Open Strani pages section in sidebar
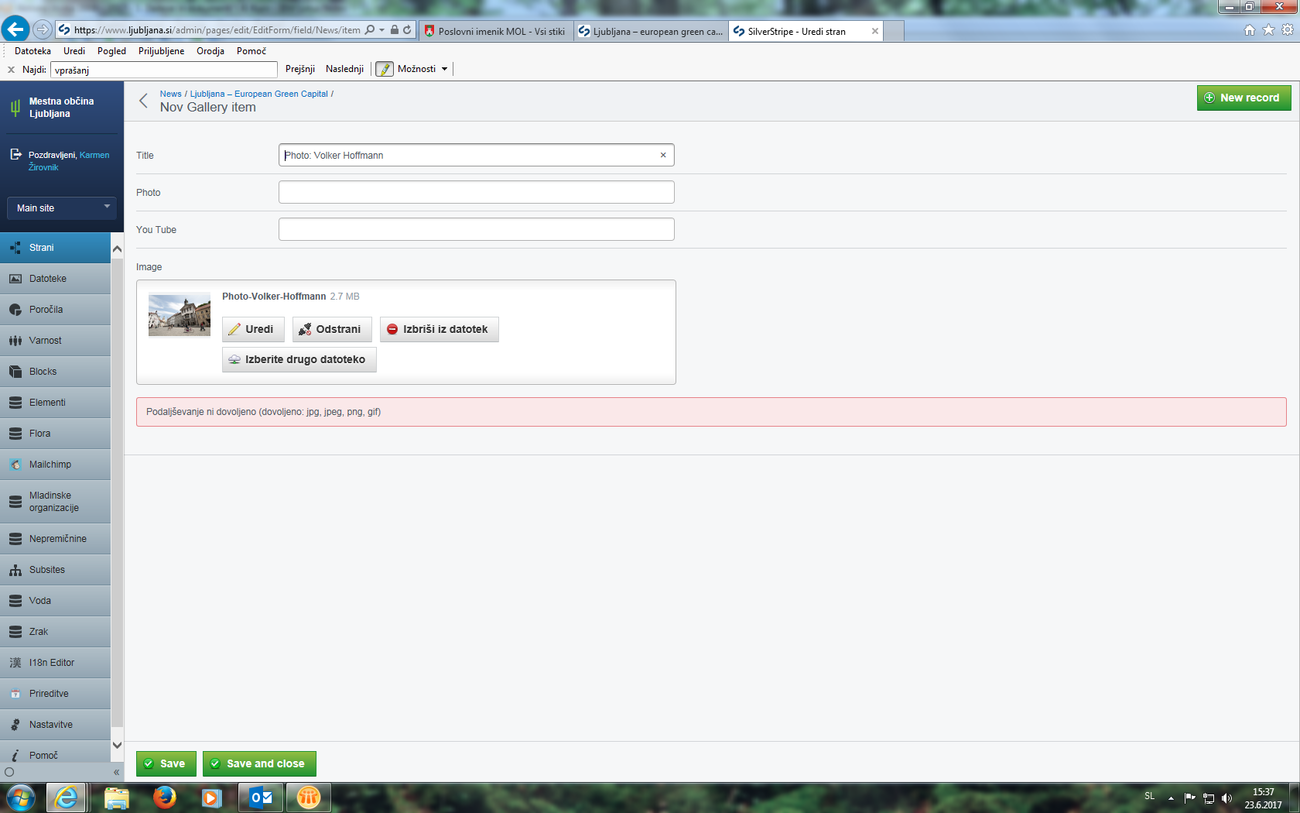This screenshot has height=813, width=1300. tap(55, 247)
